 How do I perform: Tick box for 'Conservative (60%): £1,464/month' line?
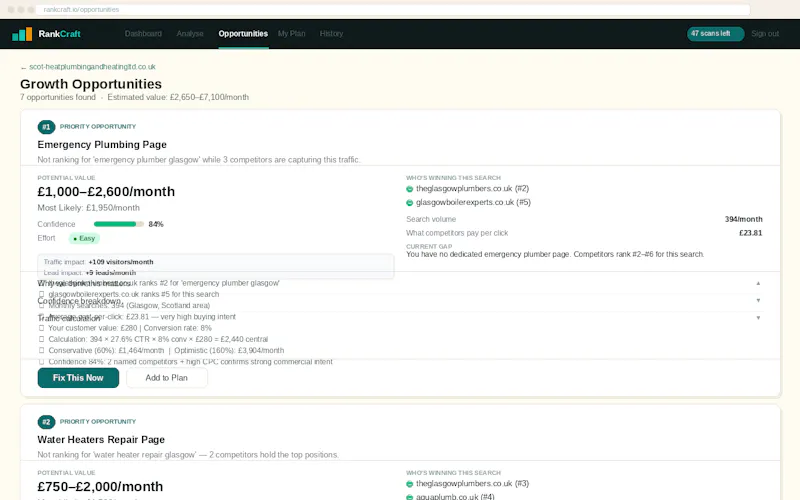click(41, 351)
